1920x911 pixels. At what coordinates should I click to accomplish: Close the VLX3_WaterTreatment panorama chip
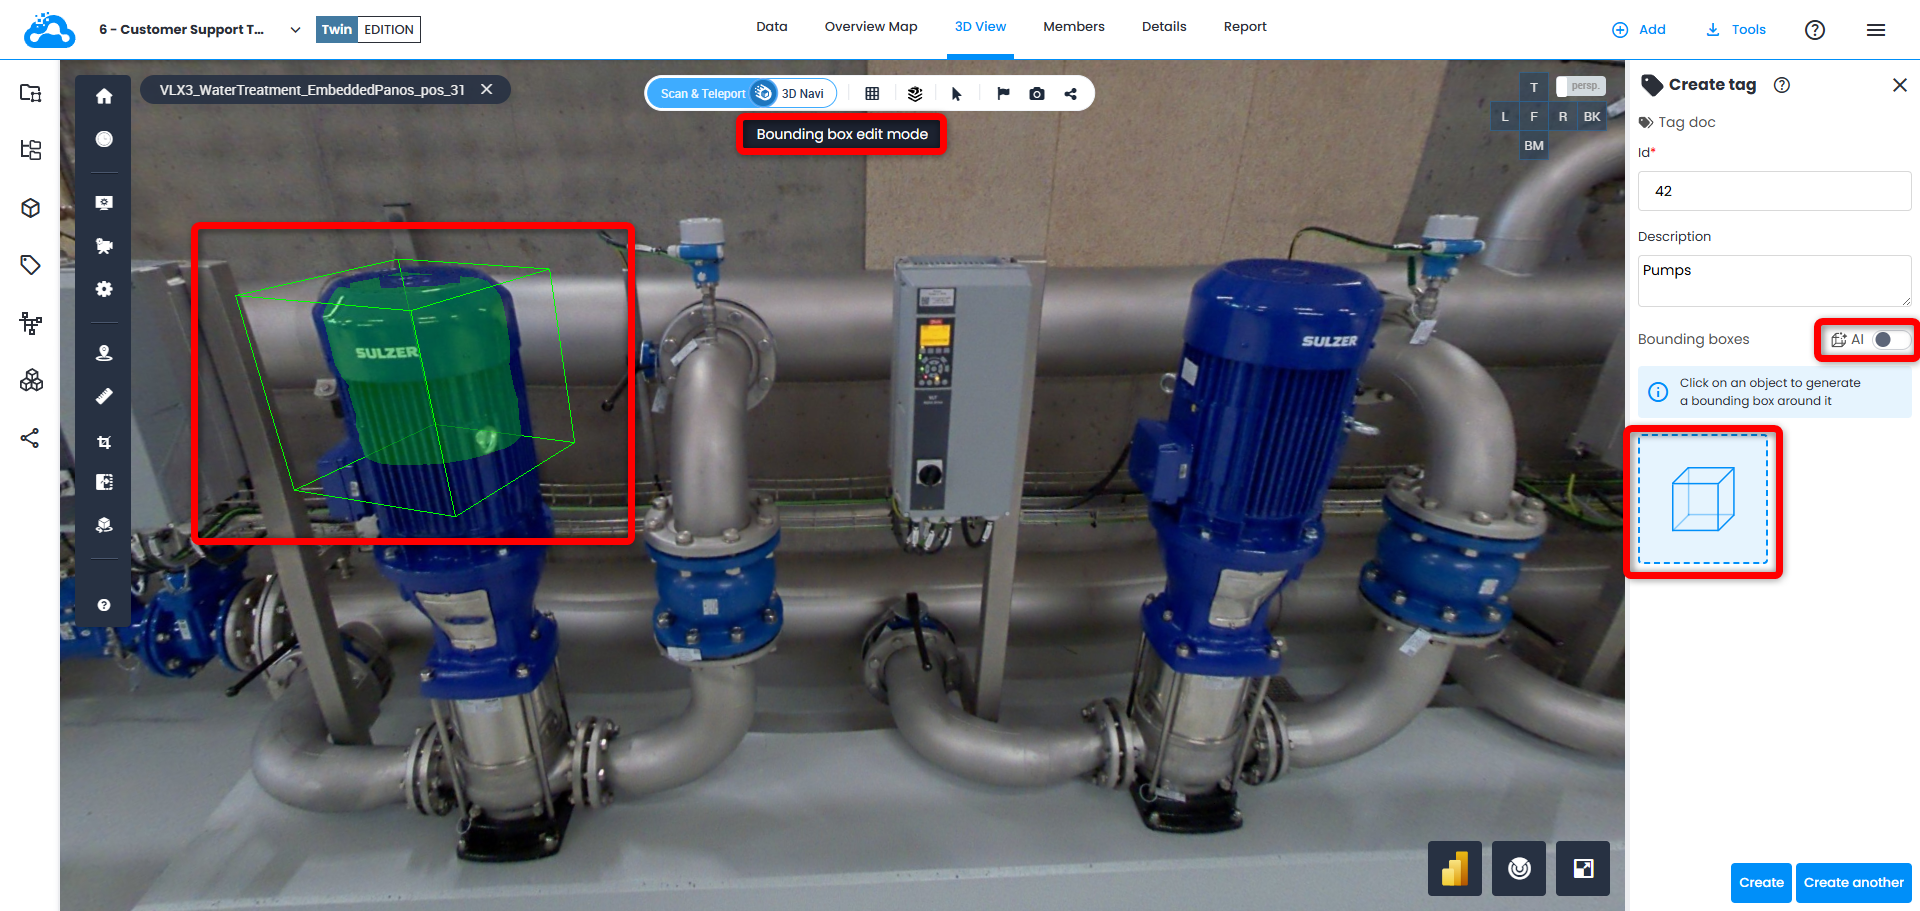(487, 90)
